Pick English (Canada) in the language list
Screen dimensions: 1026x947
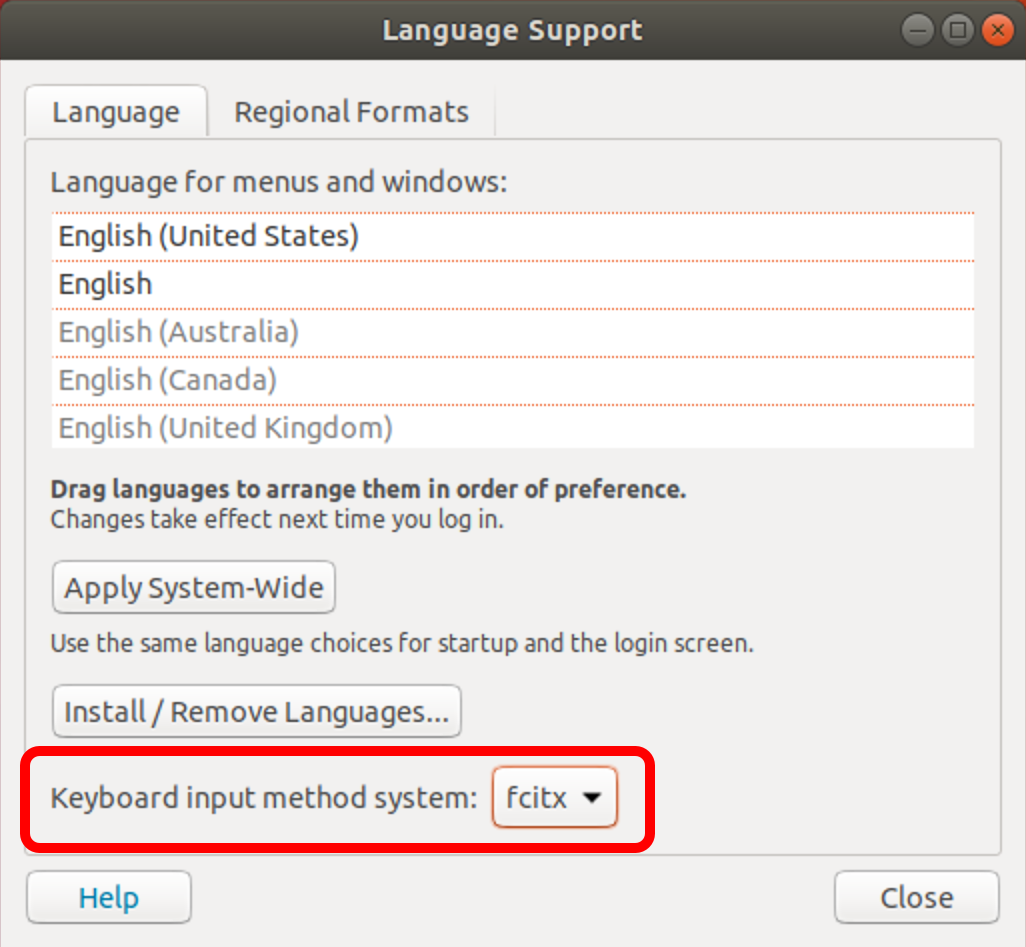513,380
